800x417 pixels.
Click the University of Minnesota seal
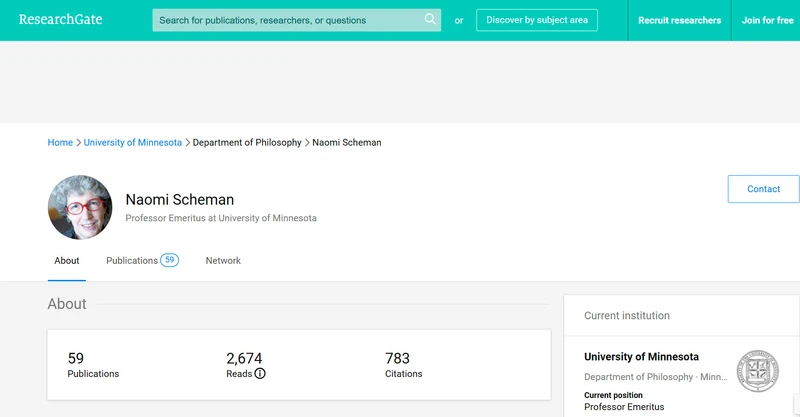758,371
